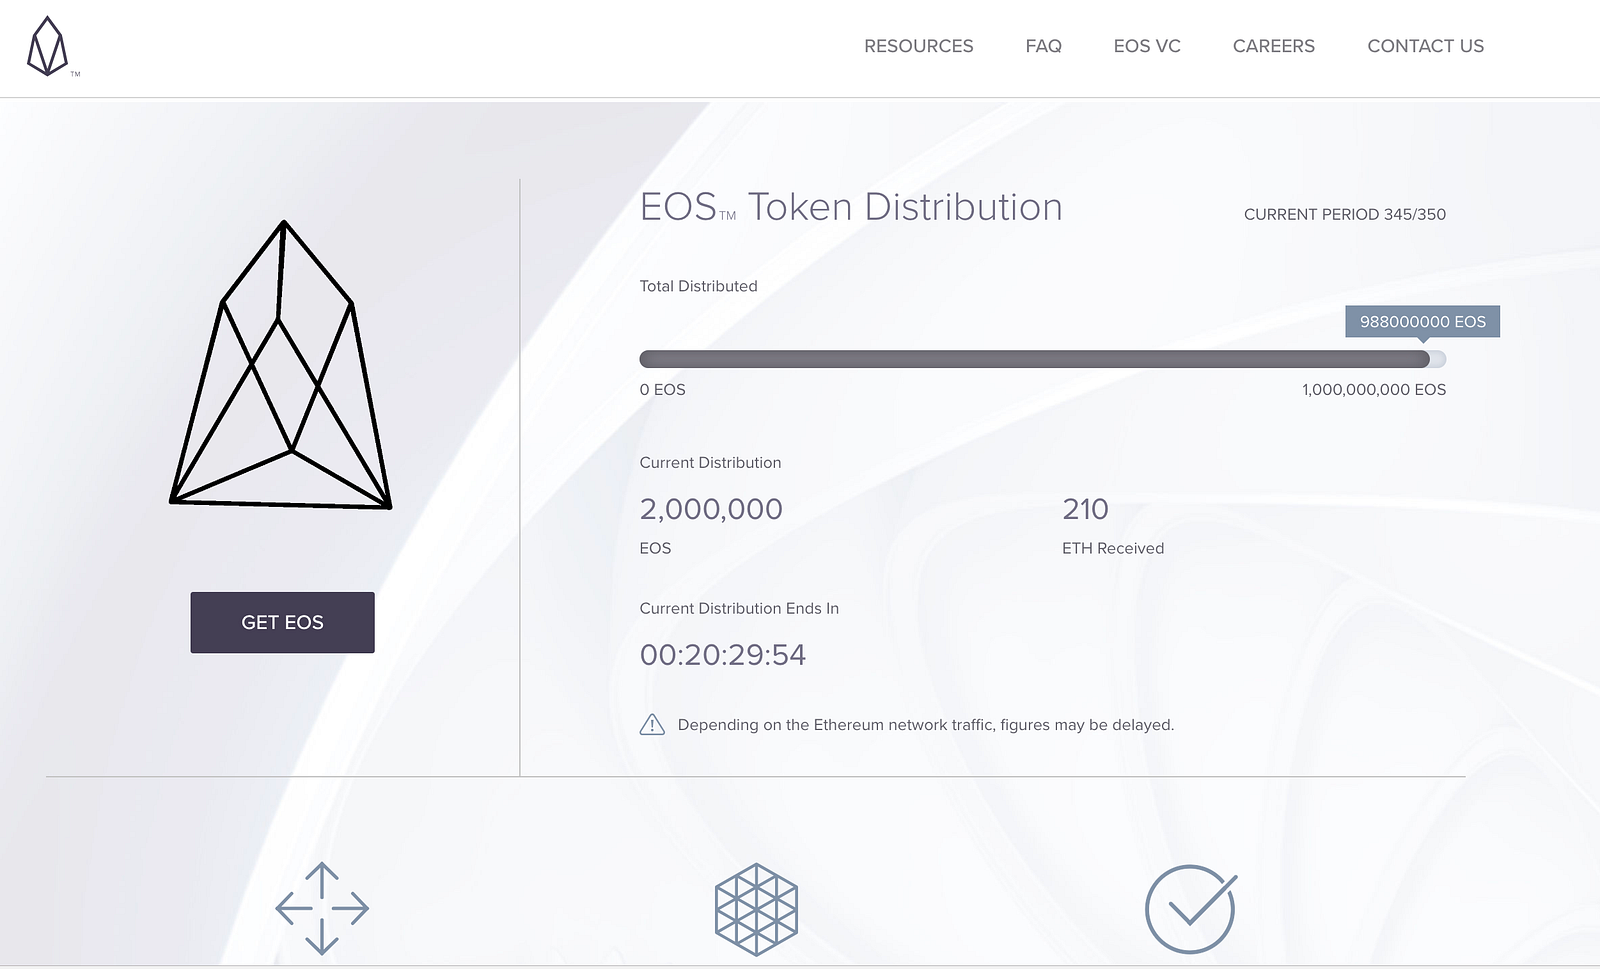Click the 210 ETH Received value

(1085, 509)
